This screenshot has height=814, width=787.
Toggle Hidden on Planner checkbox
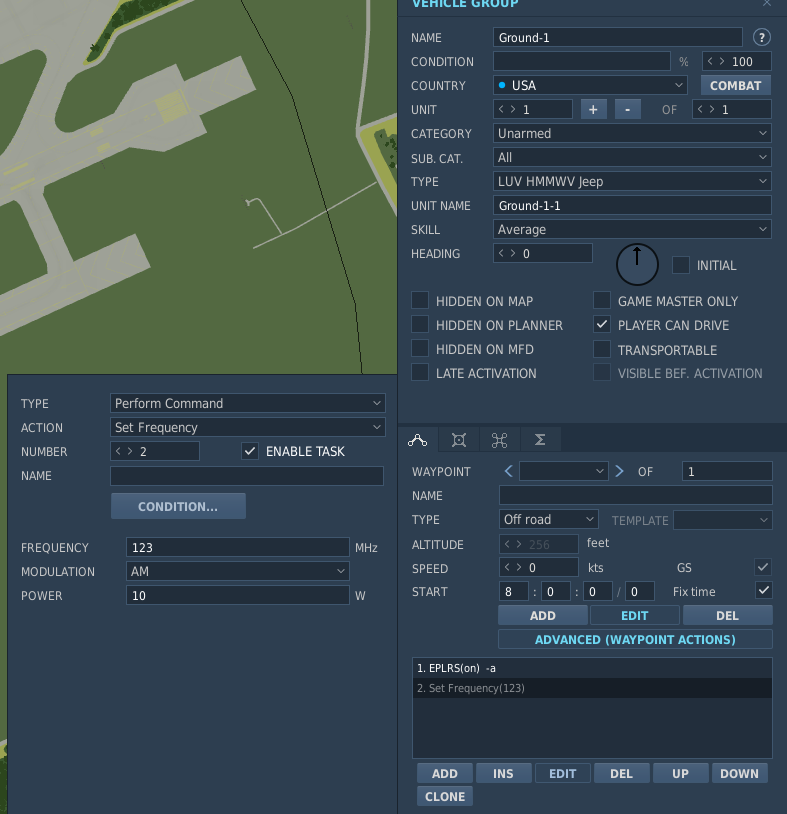pos(420,324)
